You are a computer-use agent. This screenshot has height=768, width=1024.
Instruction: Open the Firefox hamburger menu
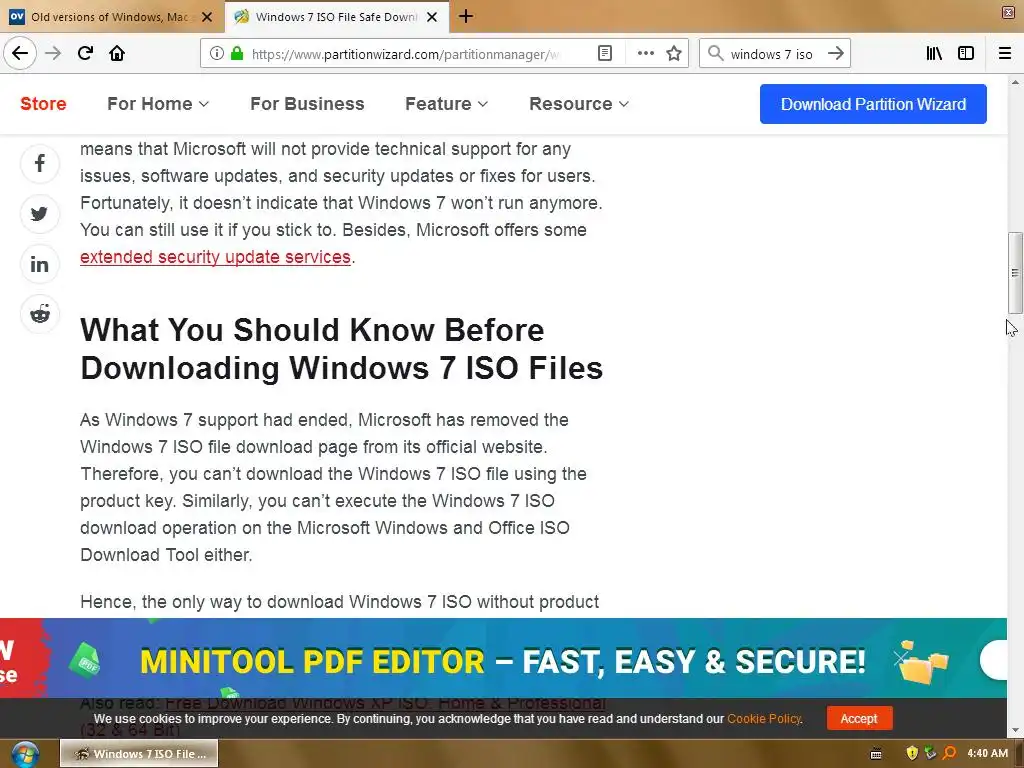(x=1005, y=54)
